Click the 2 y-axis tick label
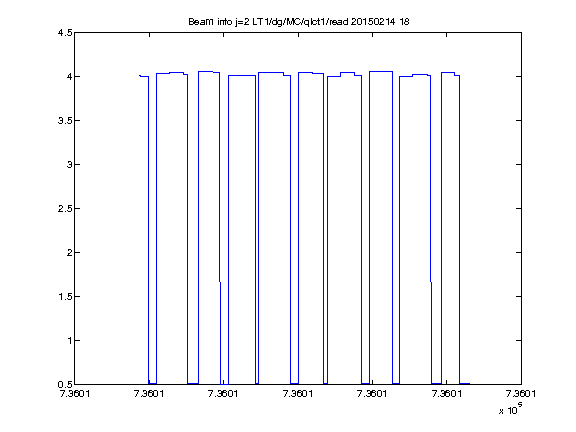This screenshot has width=576, height=432. coord(69,252)
